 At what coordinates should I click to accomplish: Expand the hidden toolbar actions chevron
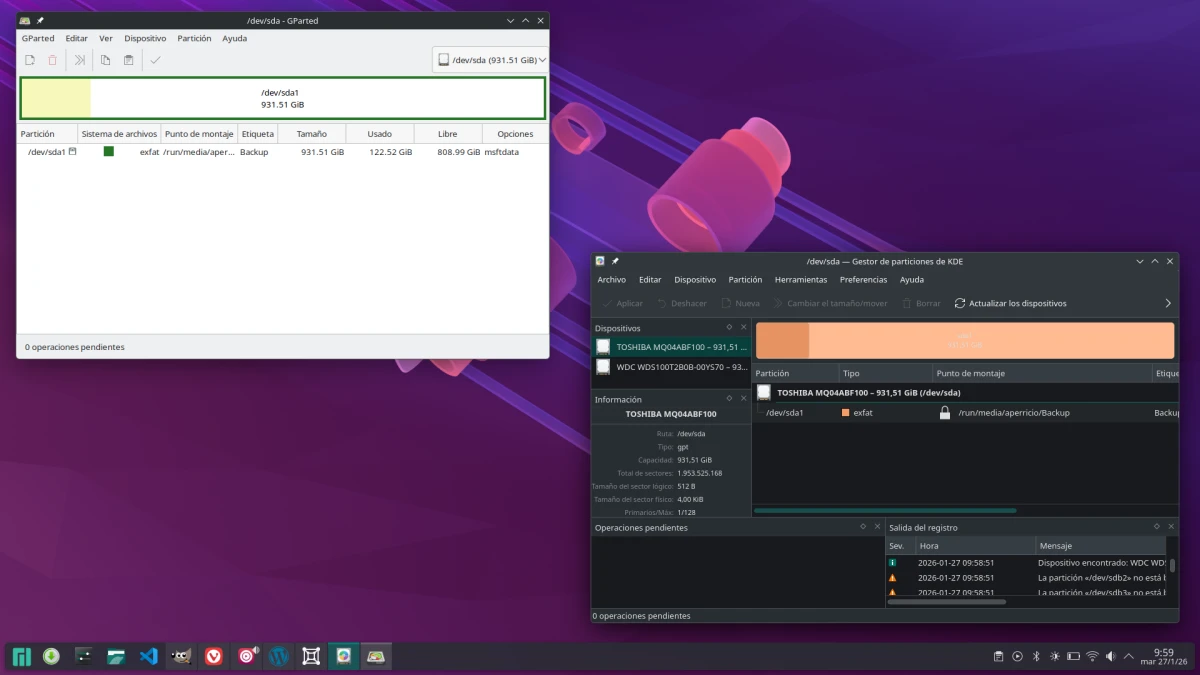coord(1166,303)
